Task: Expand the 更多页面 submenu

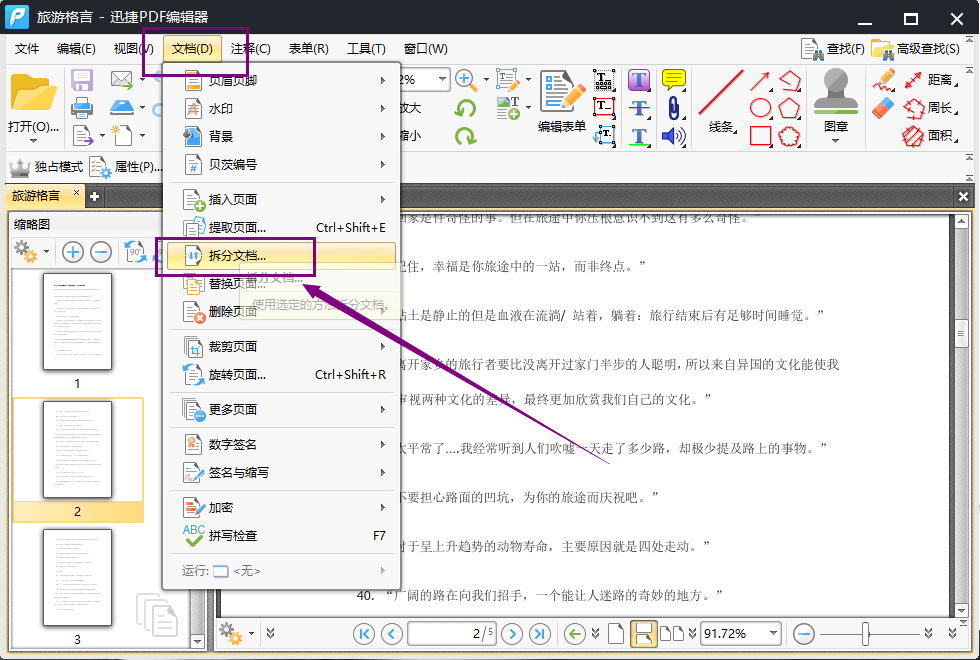Action: (x=281, y=409)
